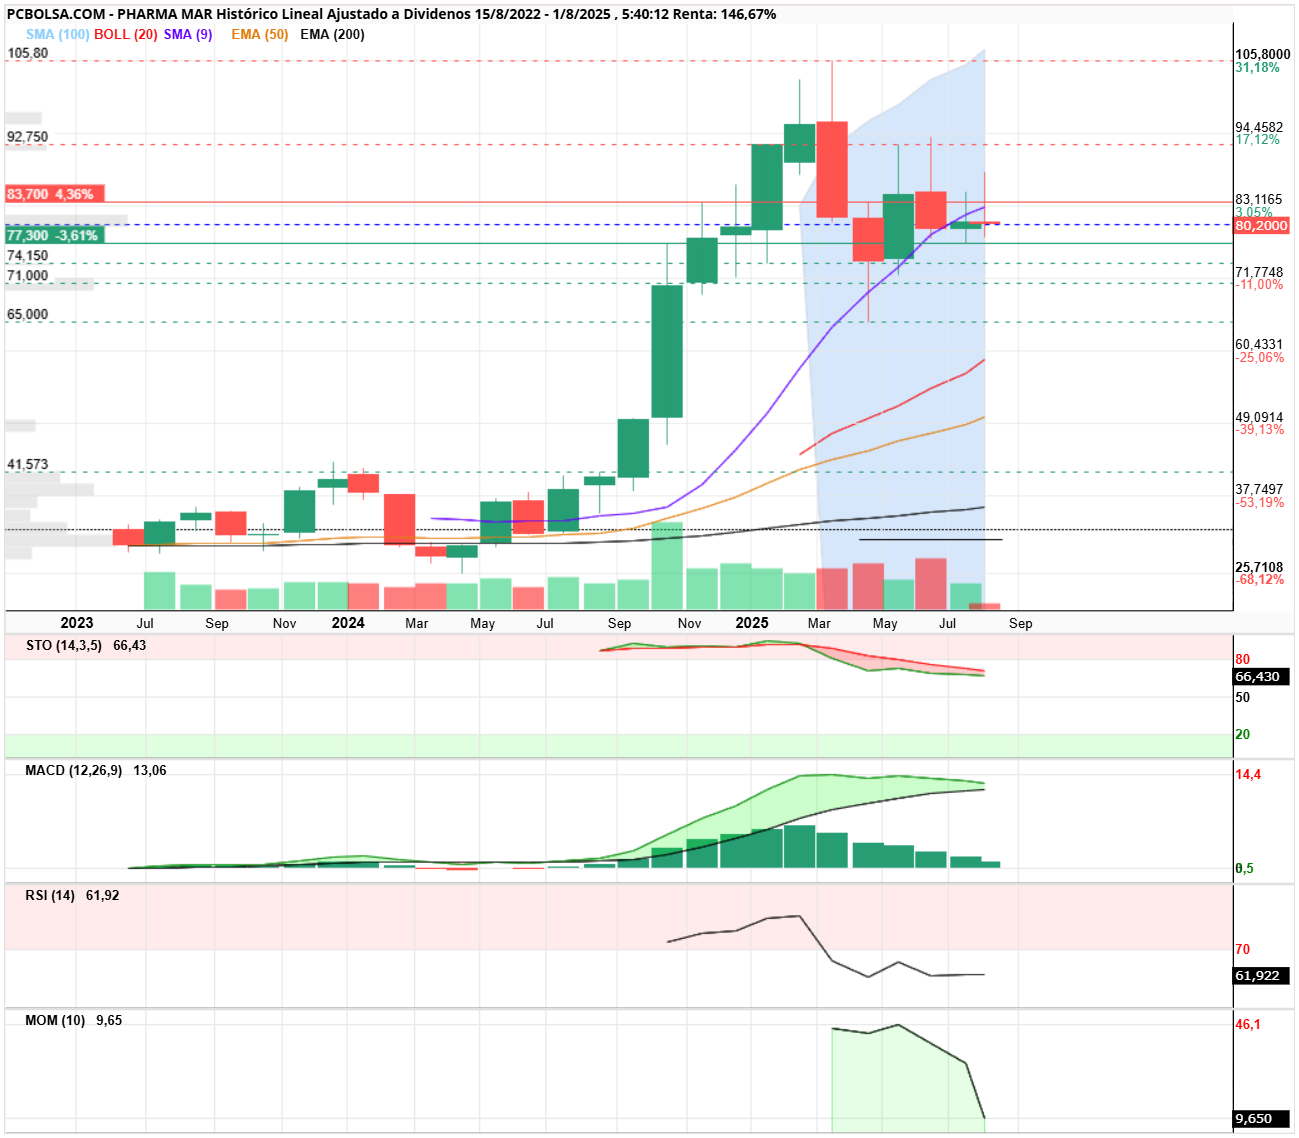Click the 60,4331 right axis value
The width and height of the screenshot is (1299, 1138).
[x=1259, y=344]
